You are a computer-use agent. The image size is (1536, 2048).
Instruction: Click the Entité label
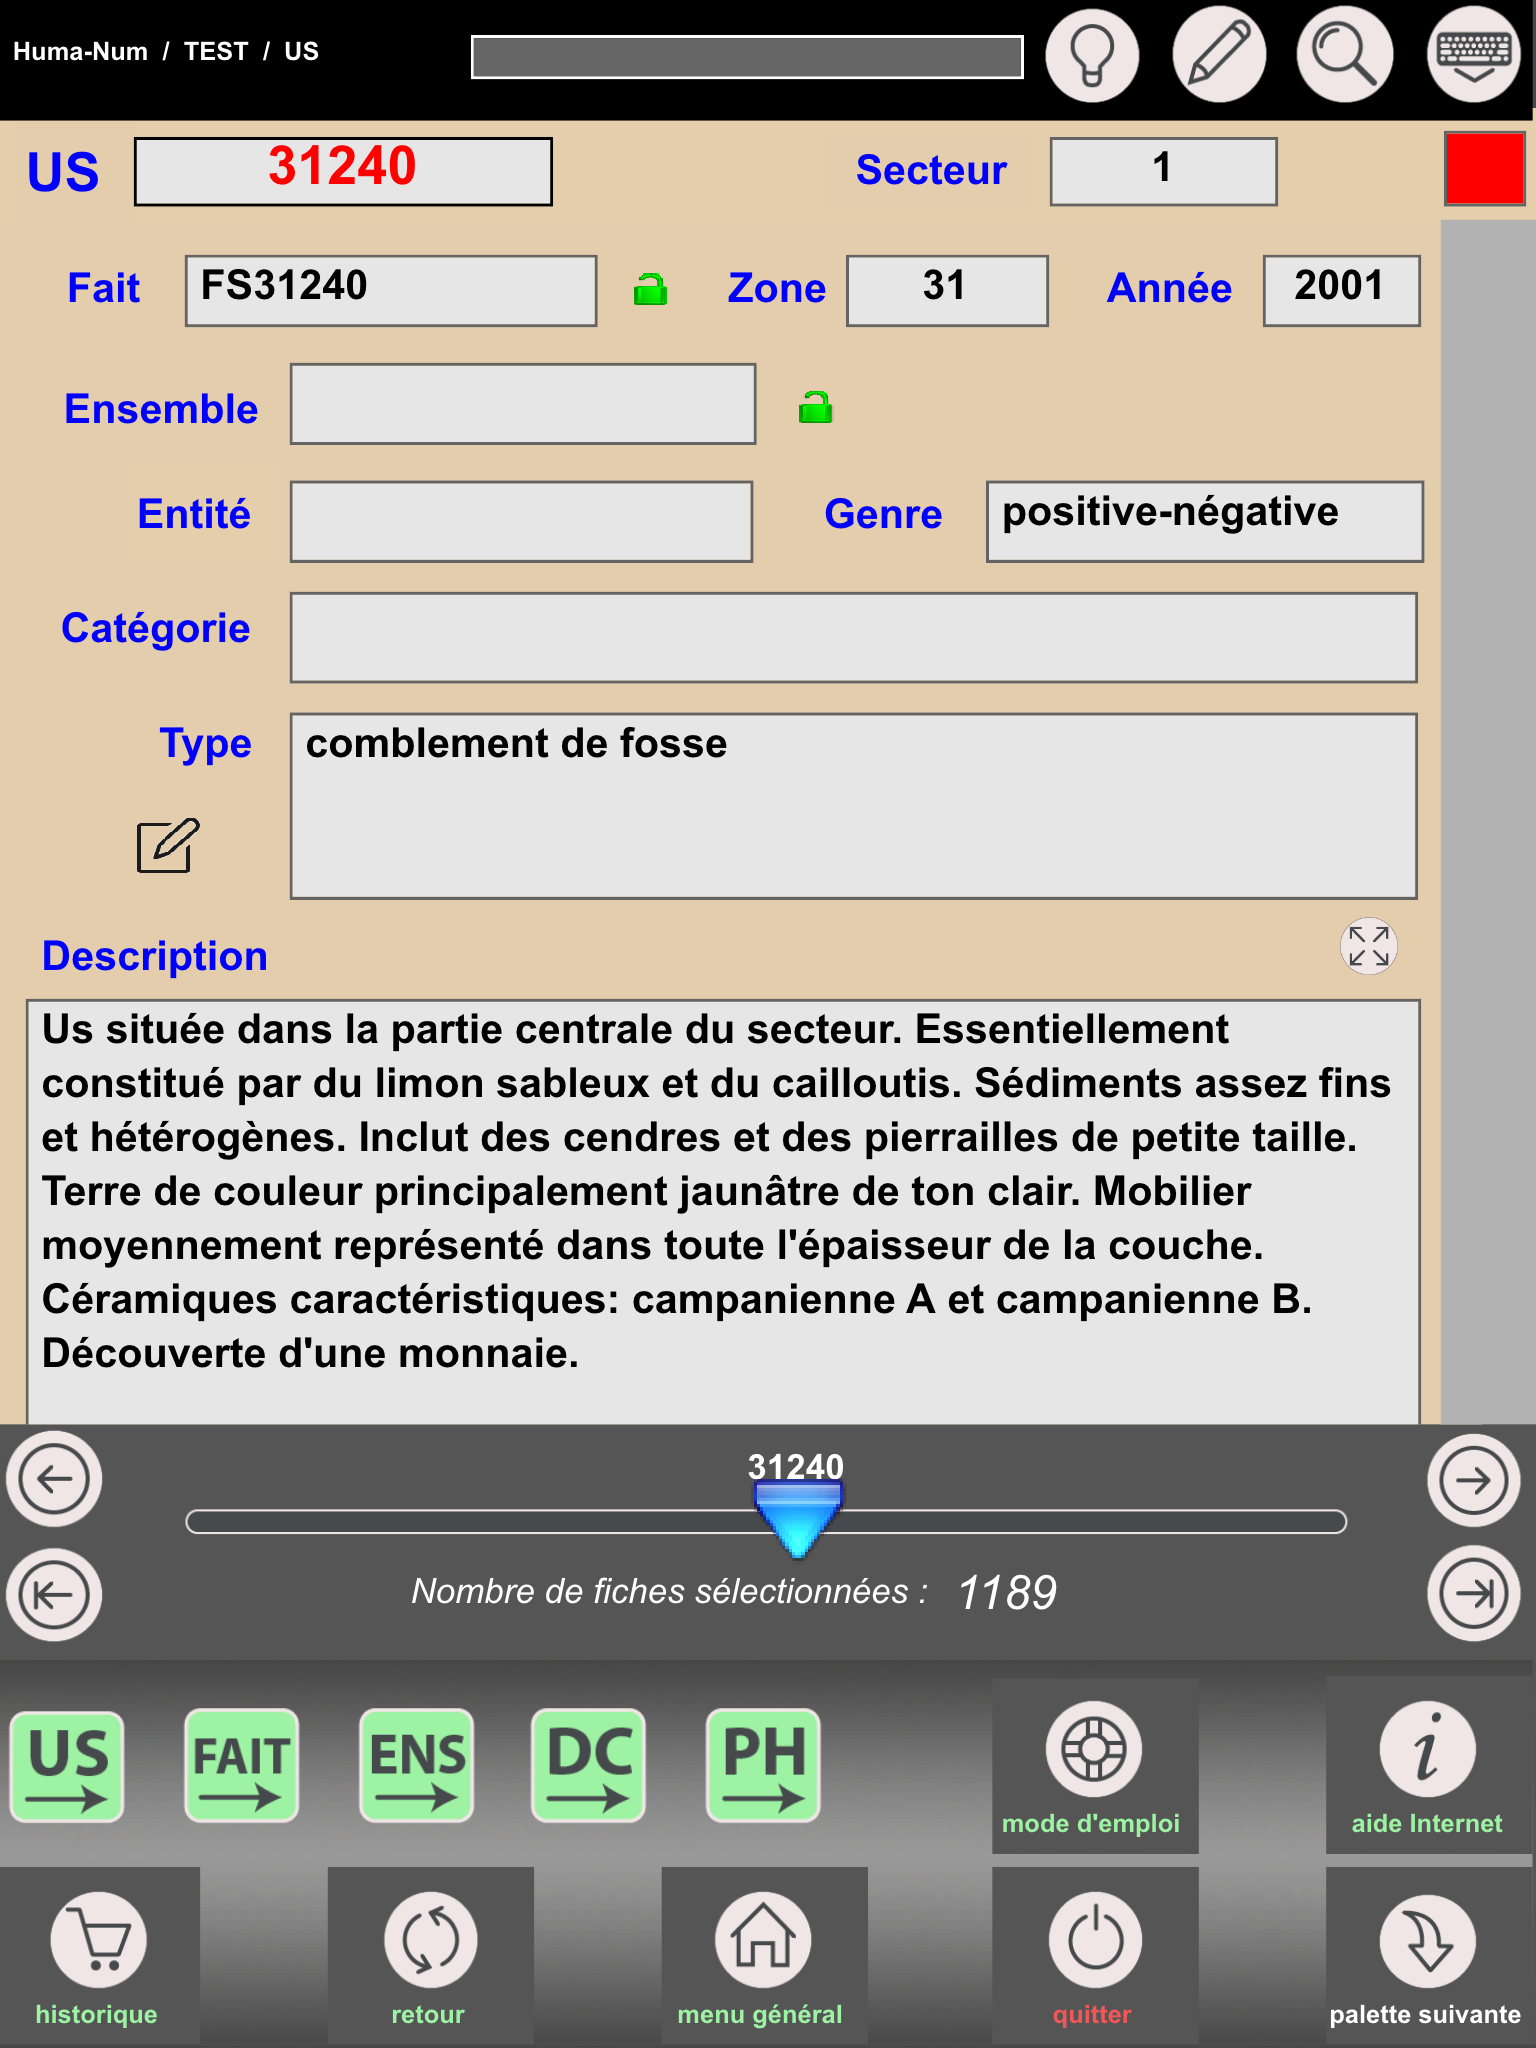[x=194, y=514]
